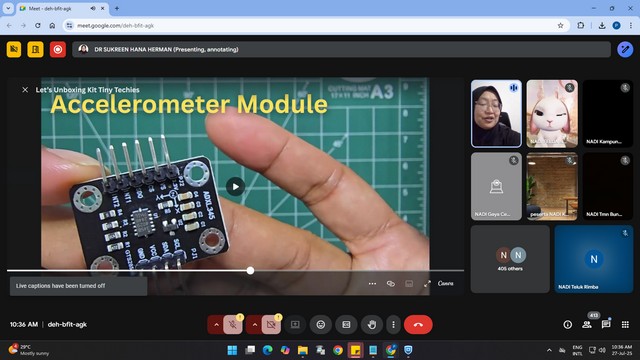Open the emoji reactions button
This screenshot has height=360, width=640.
point(321,324)
